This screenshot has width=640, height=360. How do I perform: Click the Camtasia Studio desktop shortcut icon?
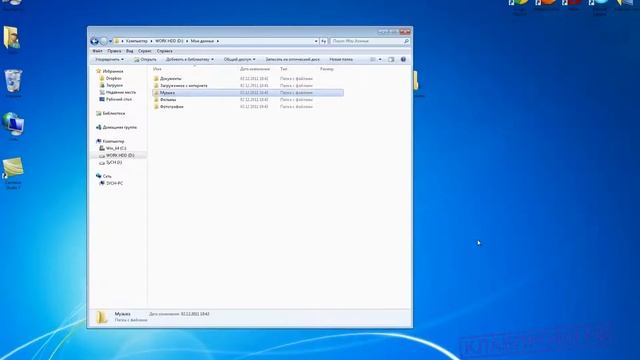(13, 168)
